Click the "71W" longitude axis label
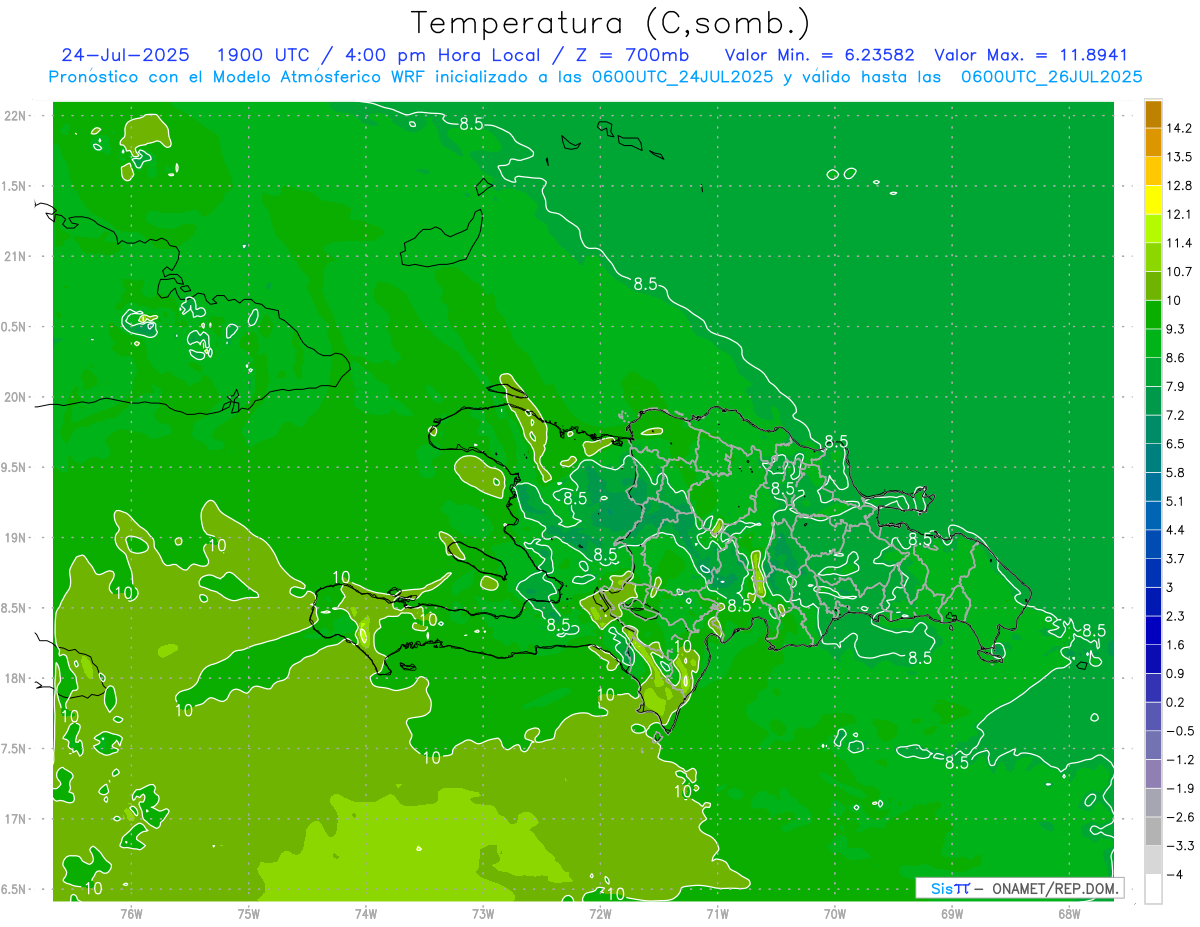The image size is (1200, 927). 717,914
